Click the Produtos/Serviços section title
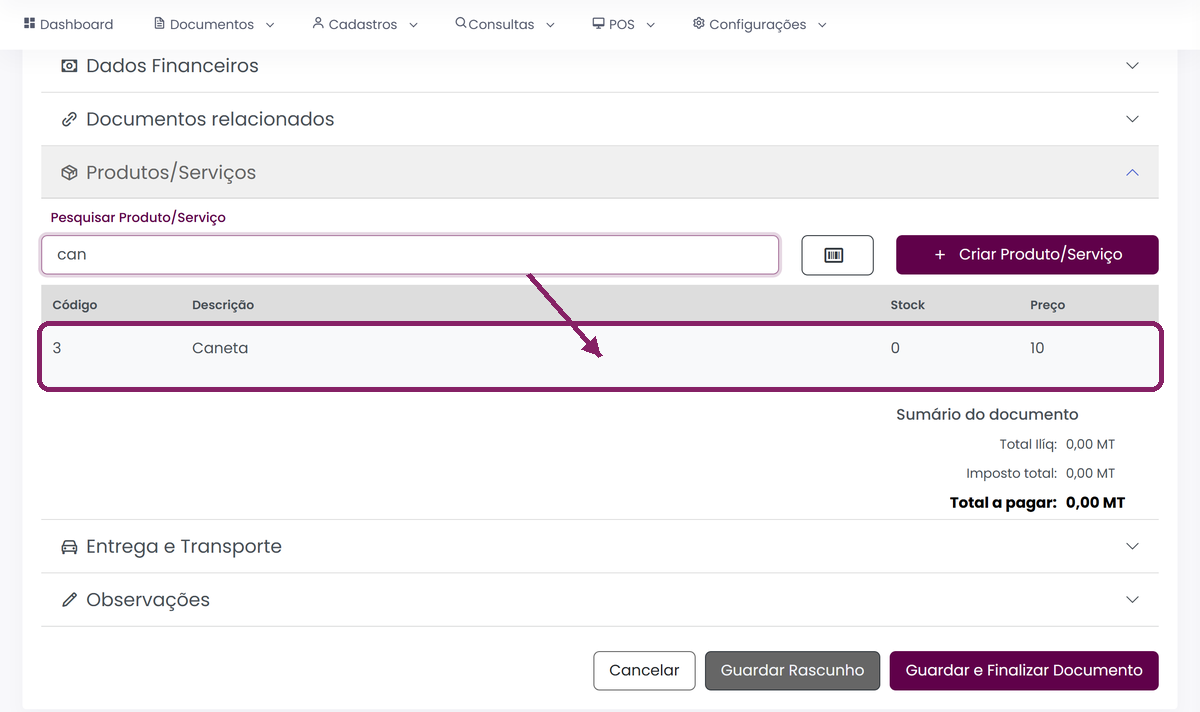1200x712 pixels. pyautogui.click(x=171, y=173)
